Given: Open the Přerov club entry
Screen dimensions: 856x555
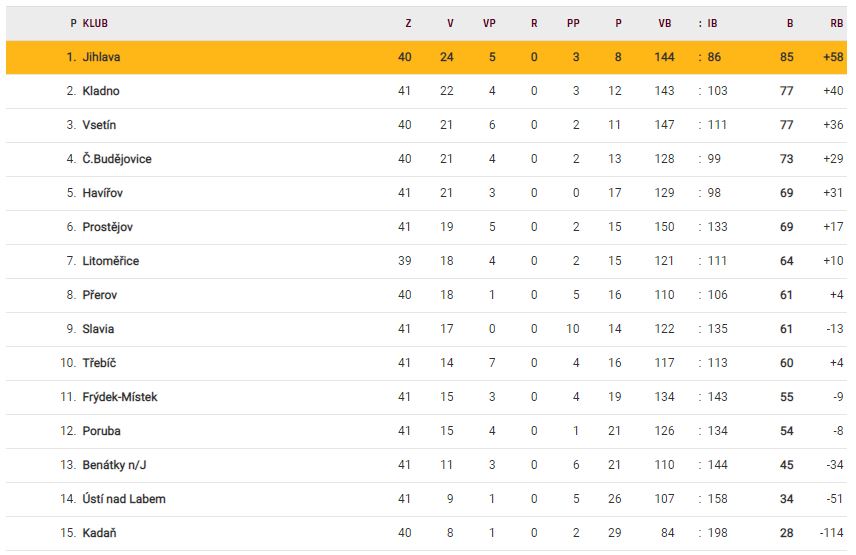Looking at the screenshot, I should point(100,295).
